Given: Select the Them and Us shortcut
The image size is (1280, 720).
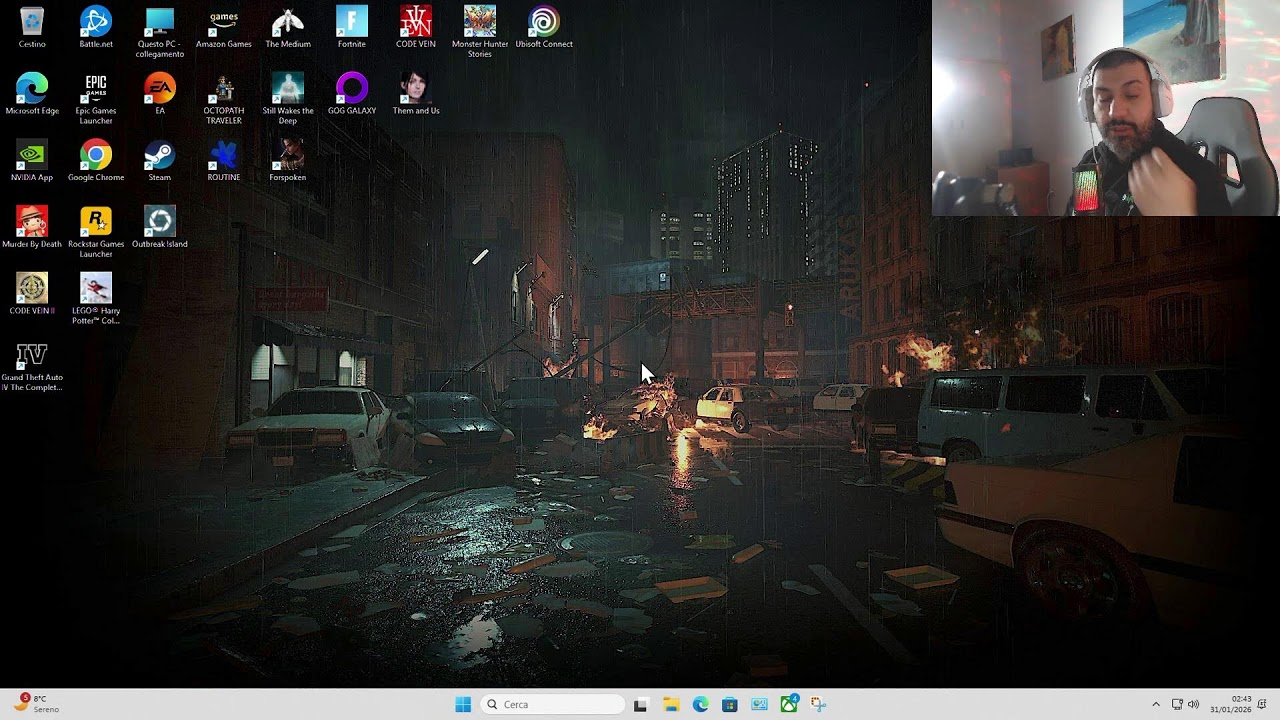Looking at the screenshot, I should point(416,95).
